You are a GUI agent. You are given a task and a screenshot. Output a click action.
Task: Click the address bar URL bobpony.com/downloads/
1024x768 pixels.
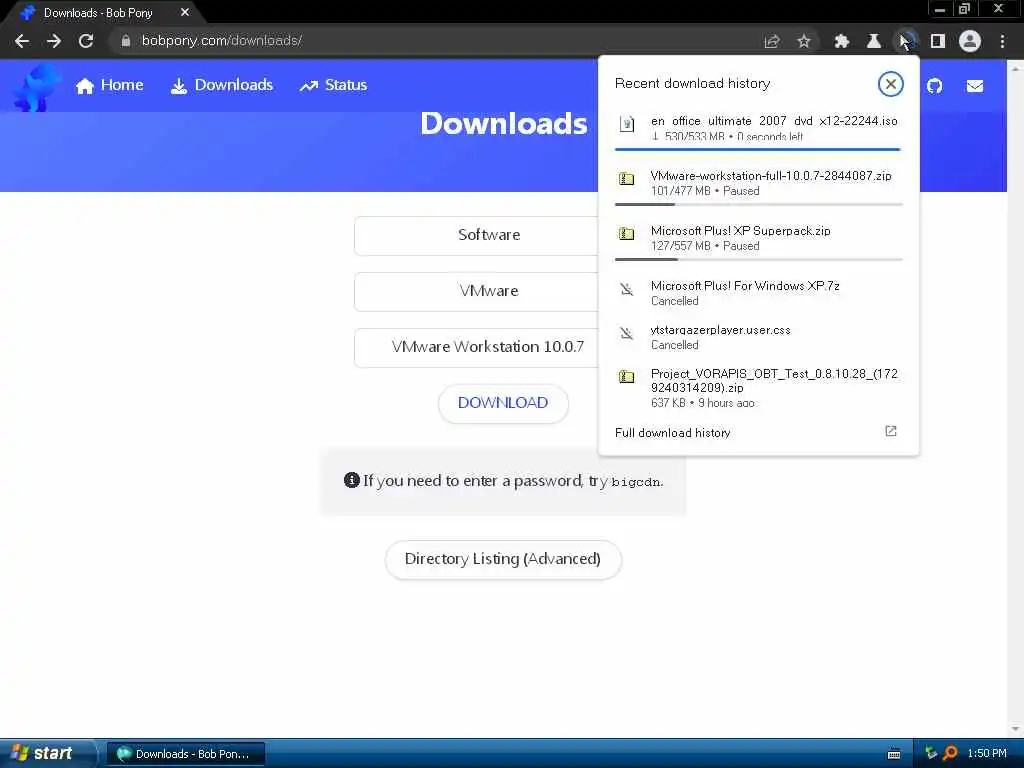point(222,41)
